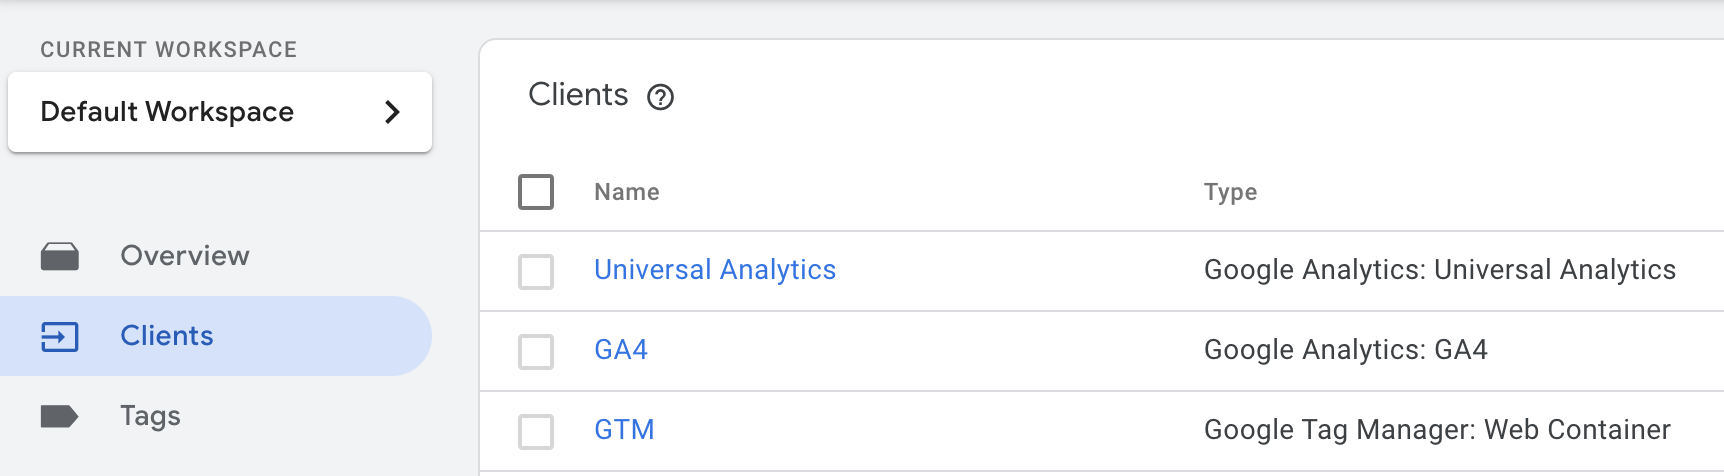Open the Default Workspace selector
The height and width of the screenshot is (476, 1724).
220,112
